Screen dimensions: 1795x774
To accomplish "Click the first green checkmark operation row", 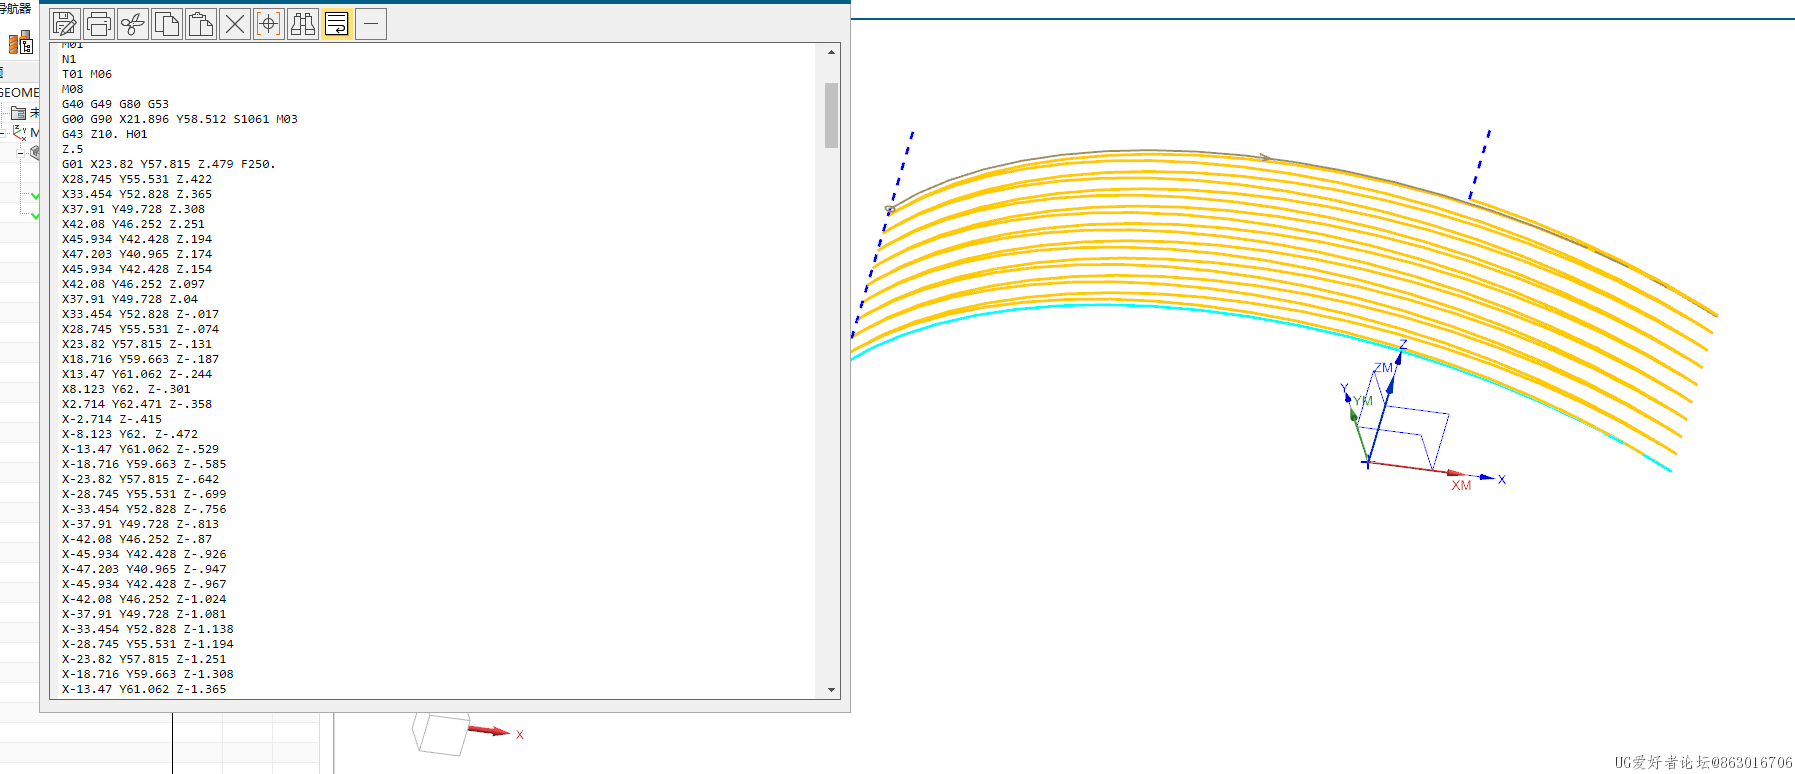I will (35, 195).
